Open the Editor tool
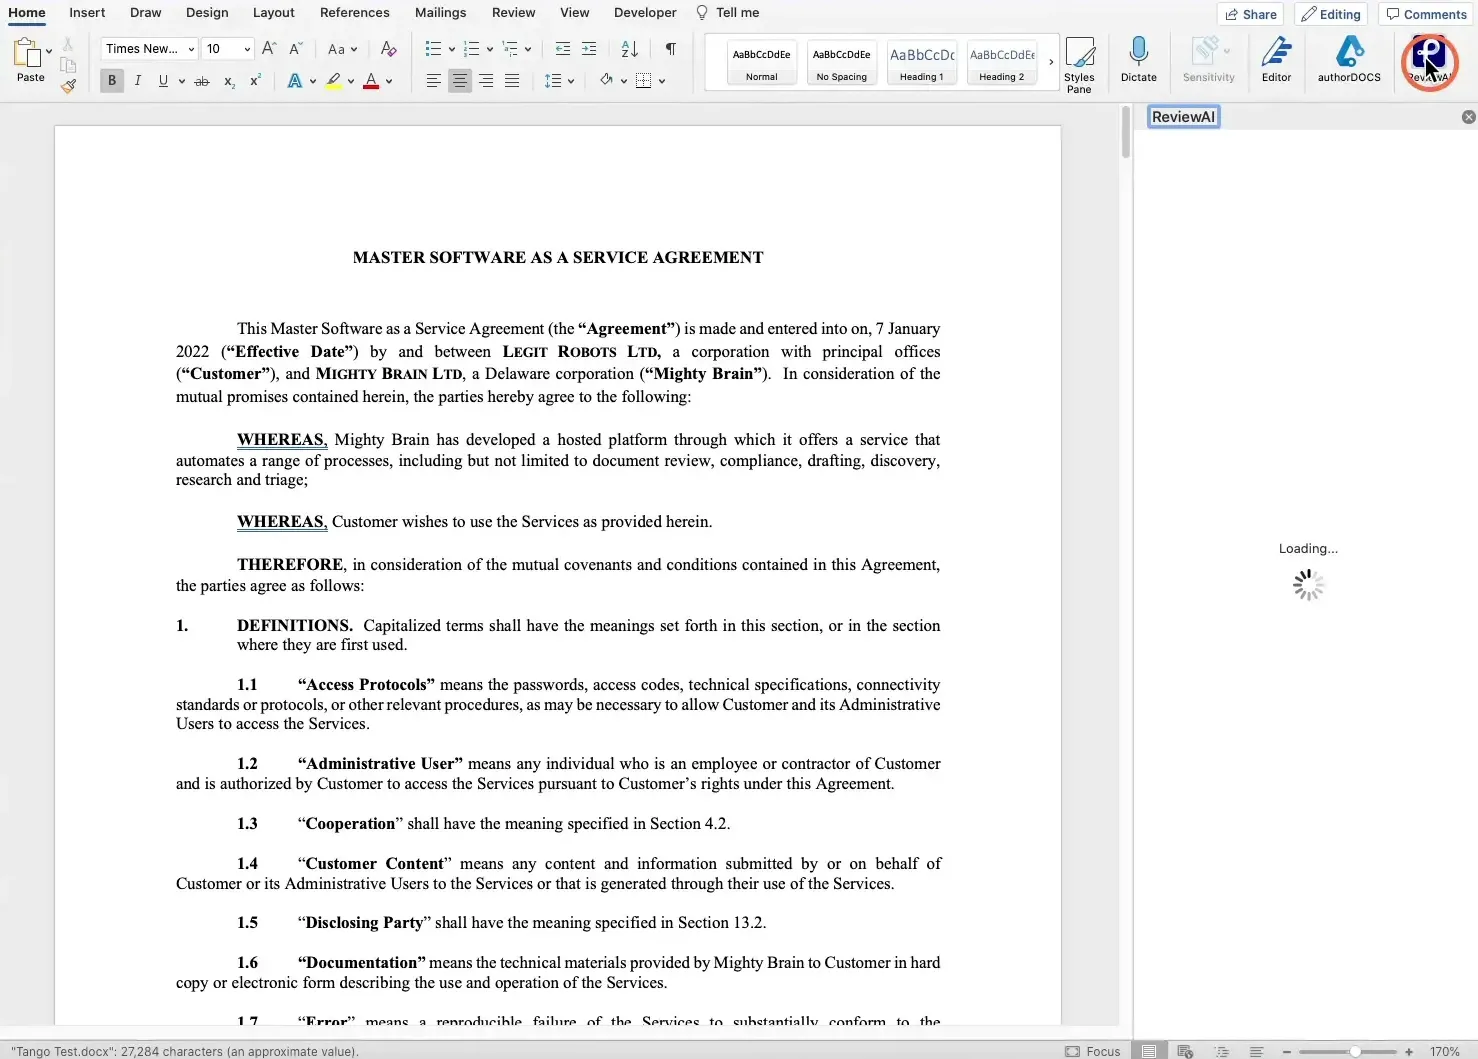 (1276, 60)
